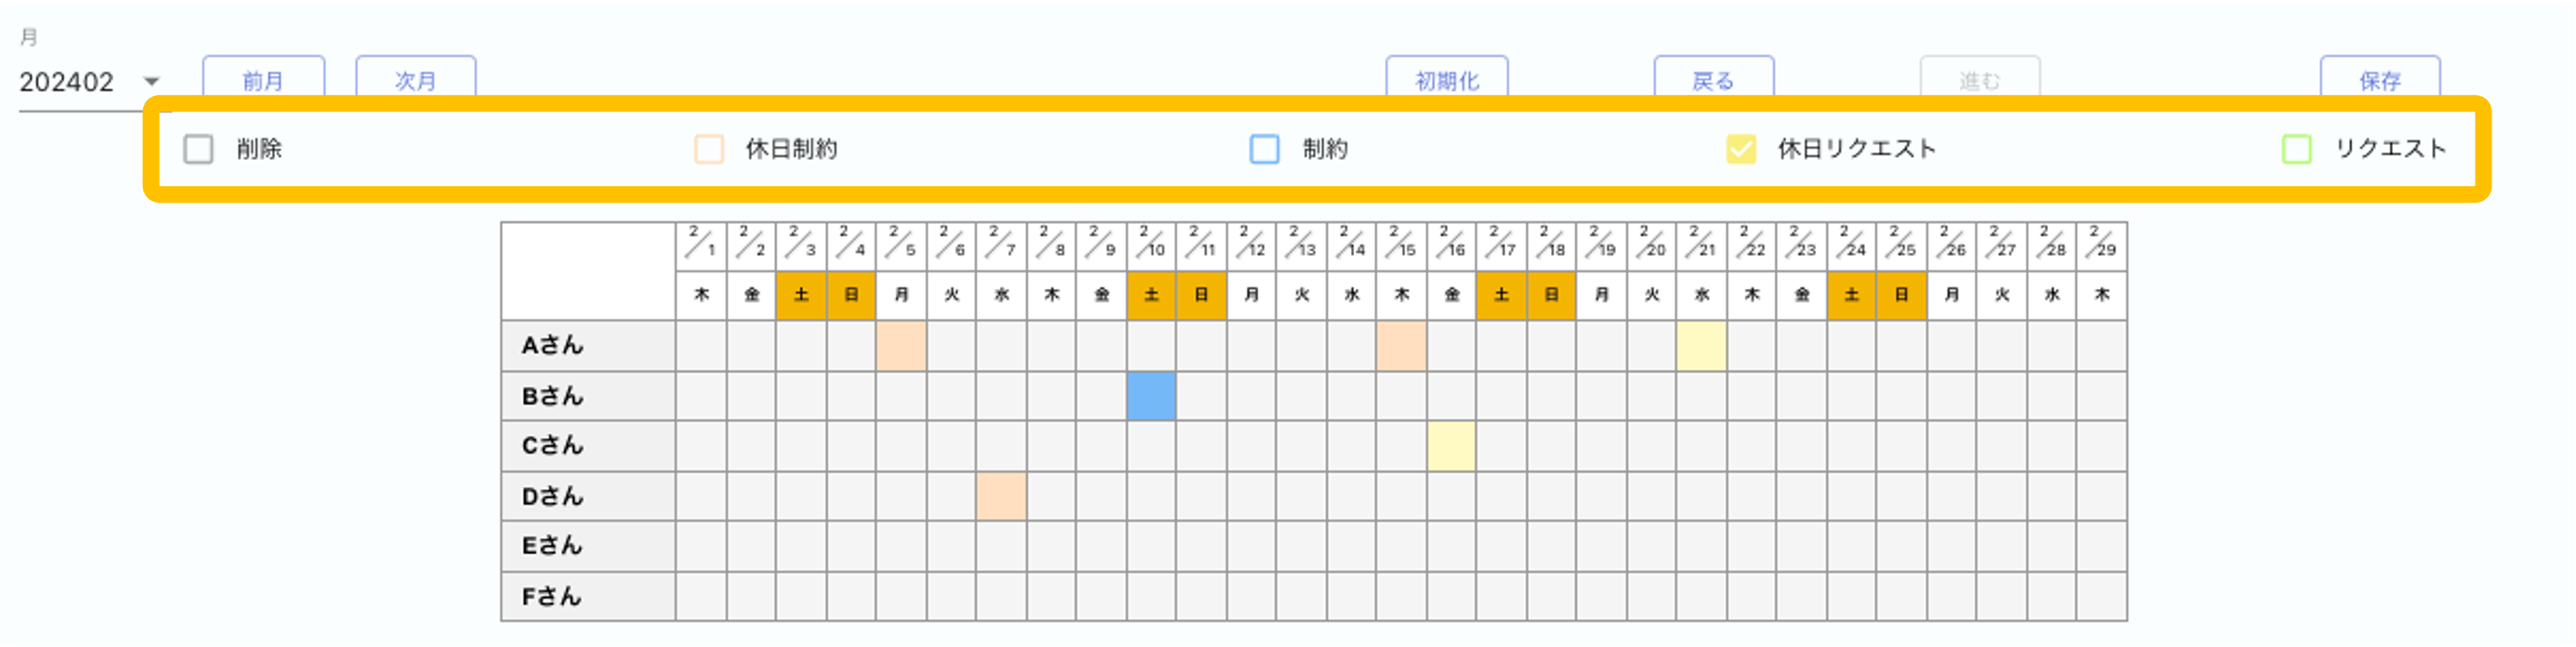Go to next month with 次月
This screenshot has height=647, width=2576.
pos(415,79)
